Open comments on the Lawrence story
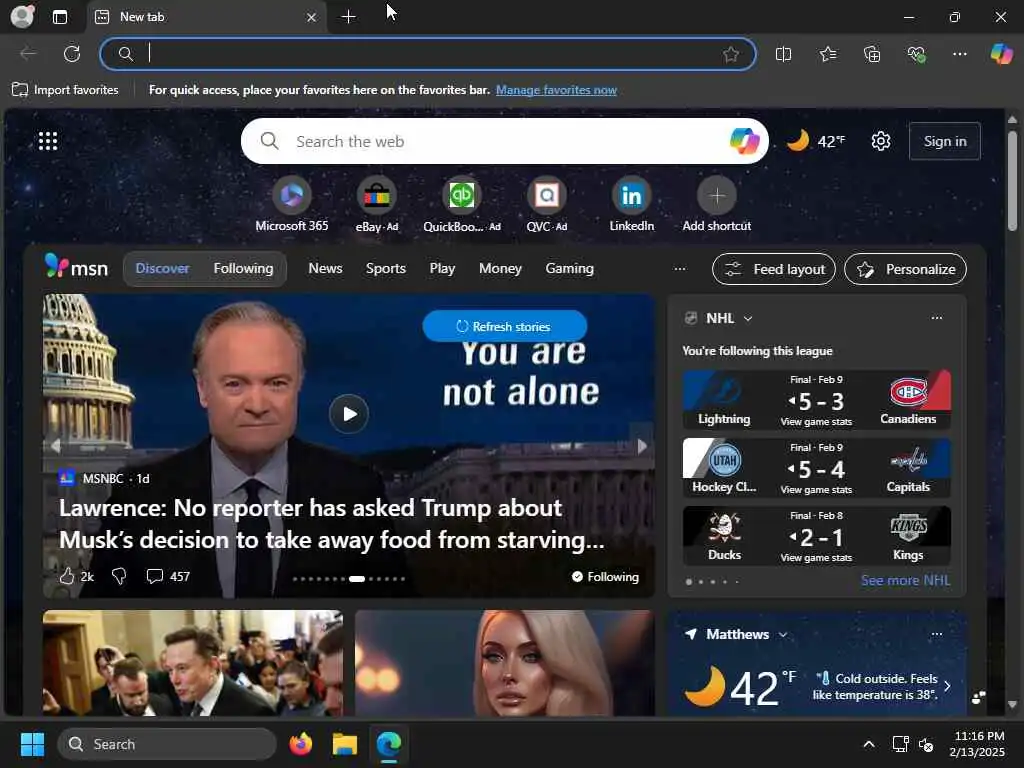This screenshot has width=1024, height=768. [168, 576]
